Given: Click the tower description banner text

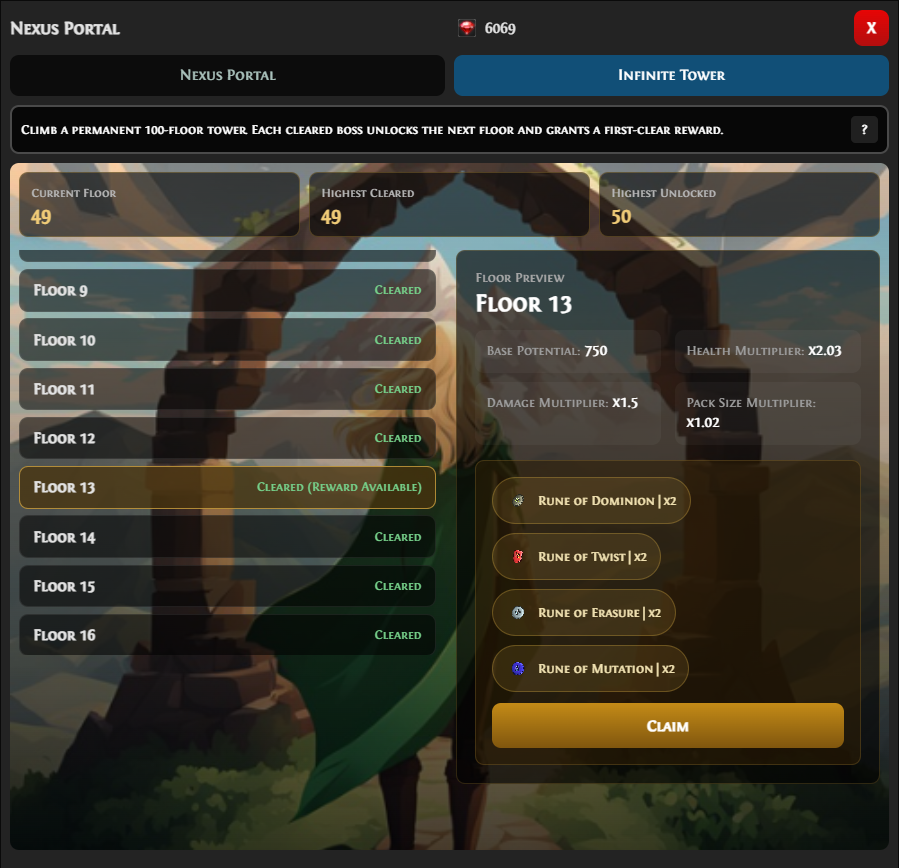Looking at the screenshot, I should click(x=372, y=130).
